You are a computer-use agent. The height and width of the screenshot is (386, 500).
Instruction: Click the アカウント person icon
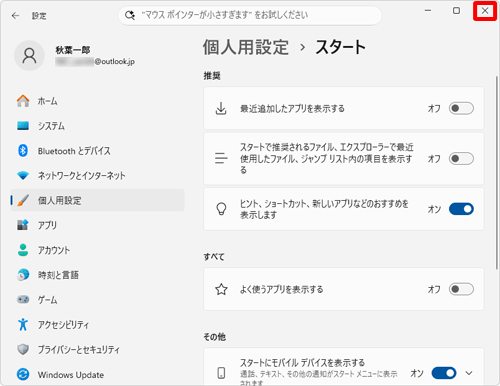pos(23,250)
